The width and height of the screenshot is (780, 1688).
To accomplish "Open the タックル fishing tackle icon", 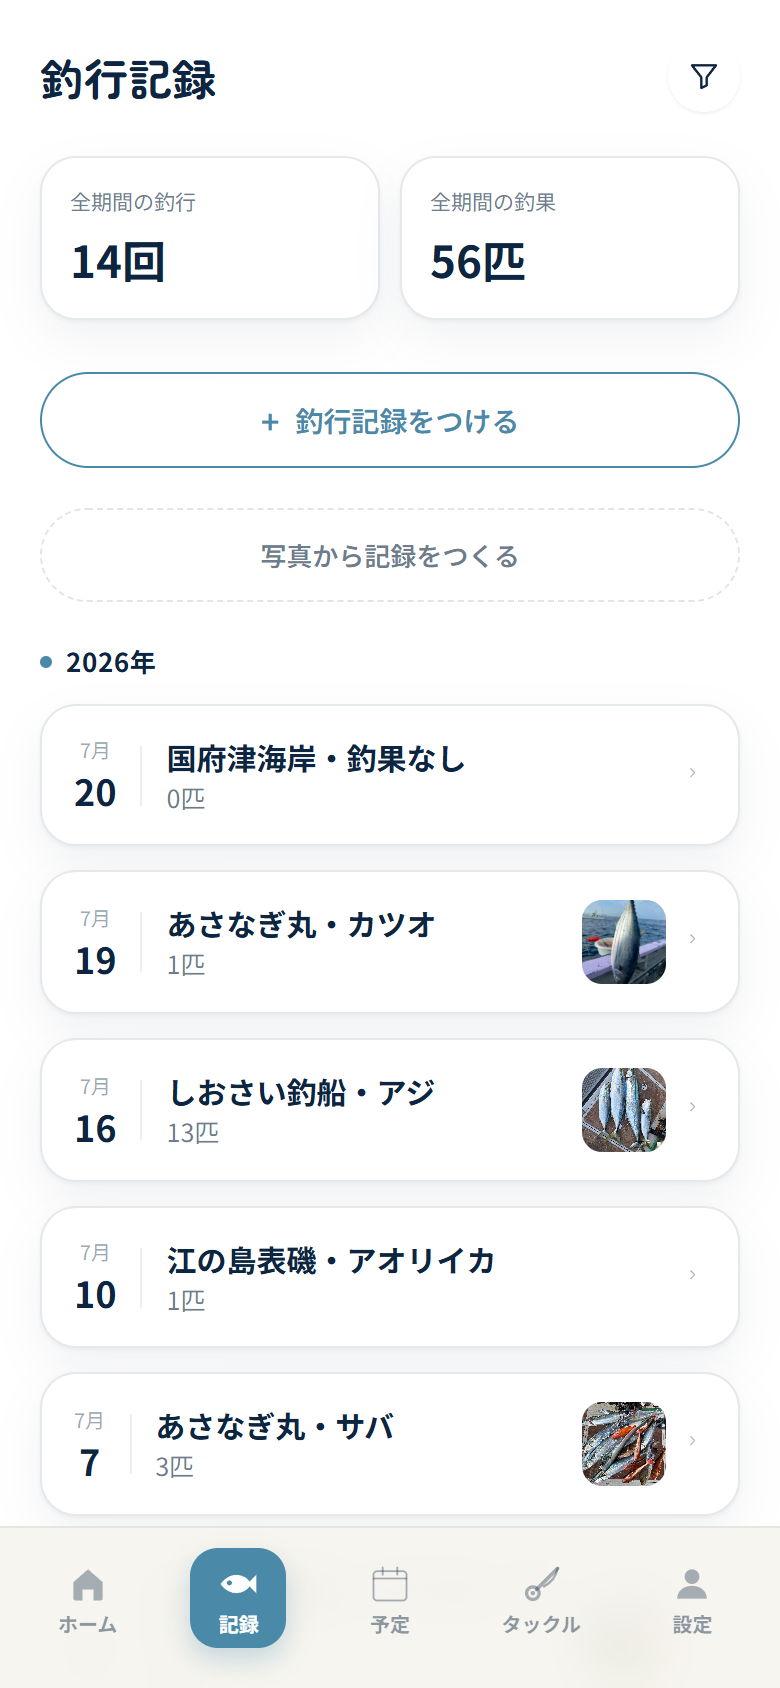I will [541, 1584].
